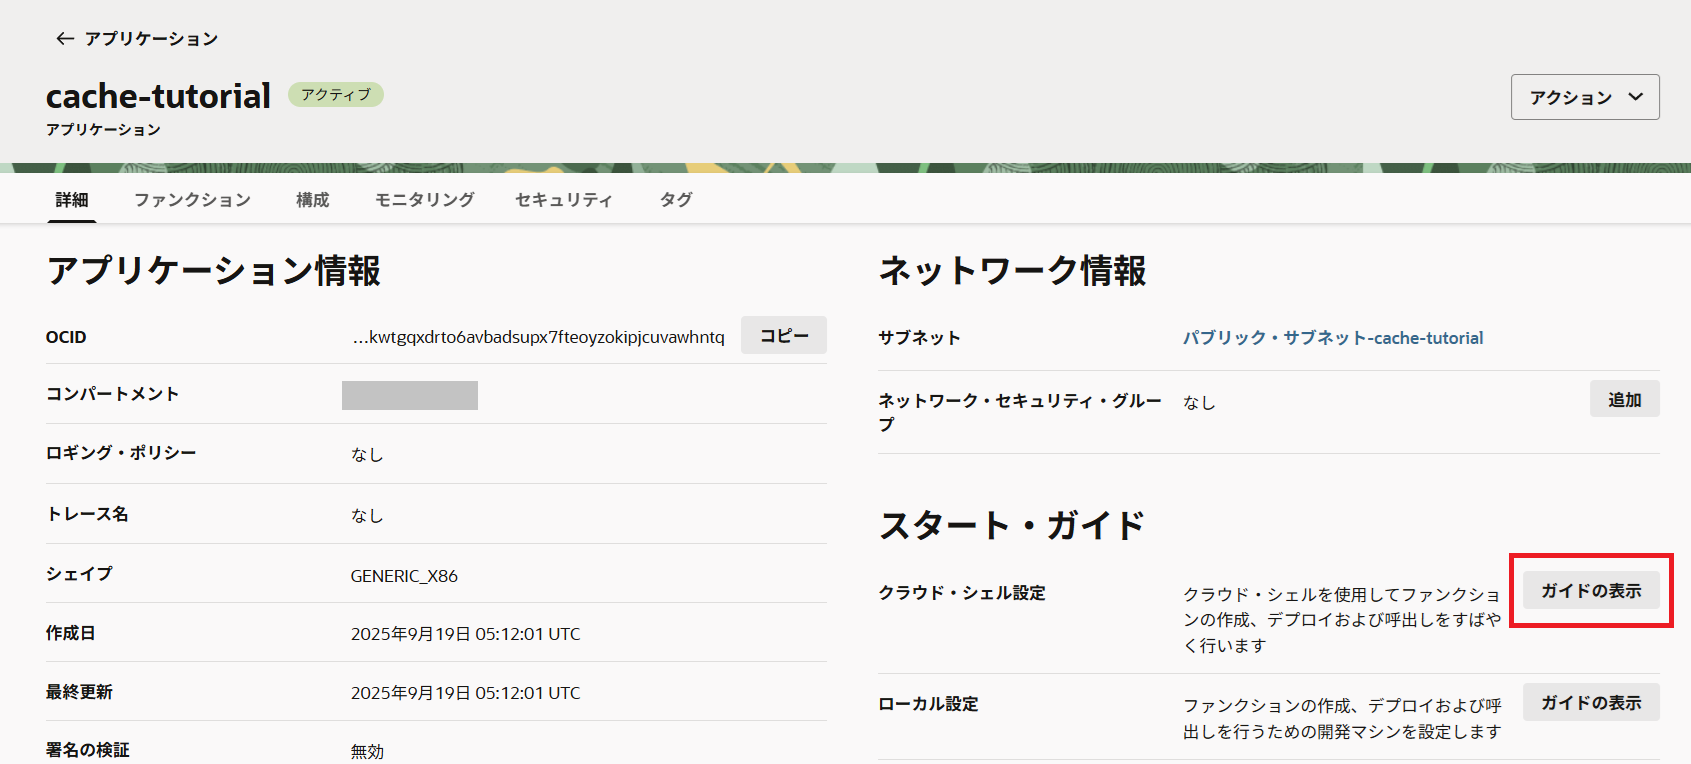Click the アプリケーション情報 section heading
1691x764 pixels.
point(213,271)
